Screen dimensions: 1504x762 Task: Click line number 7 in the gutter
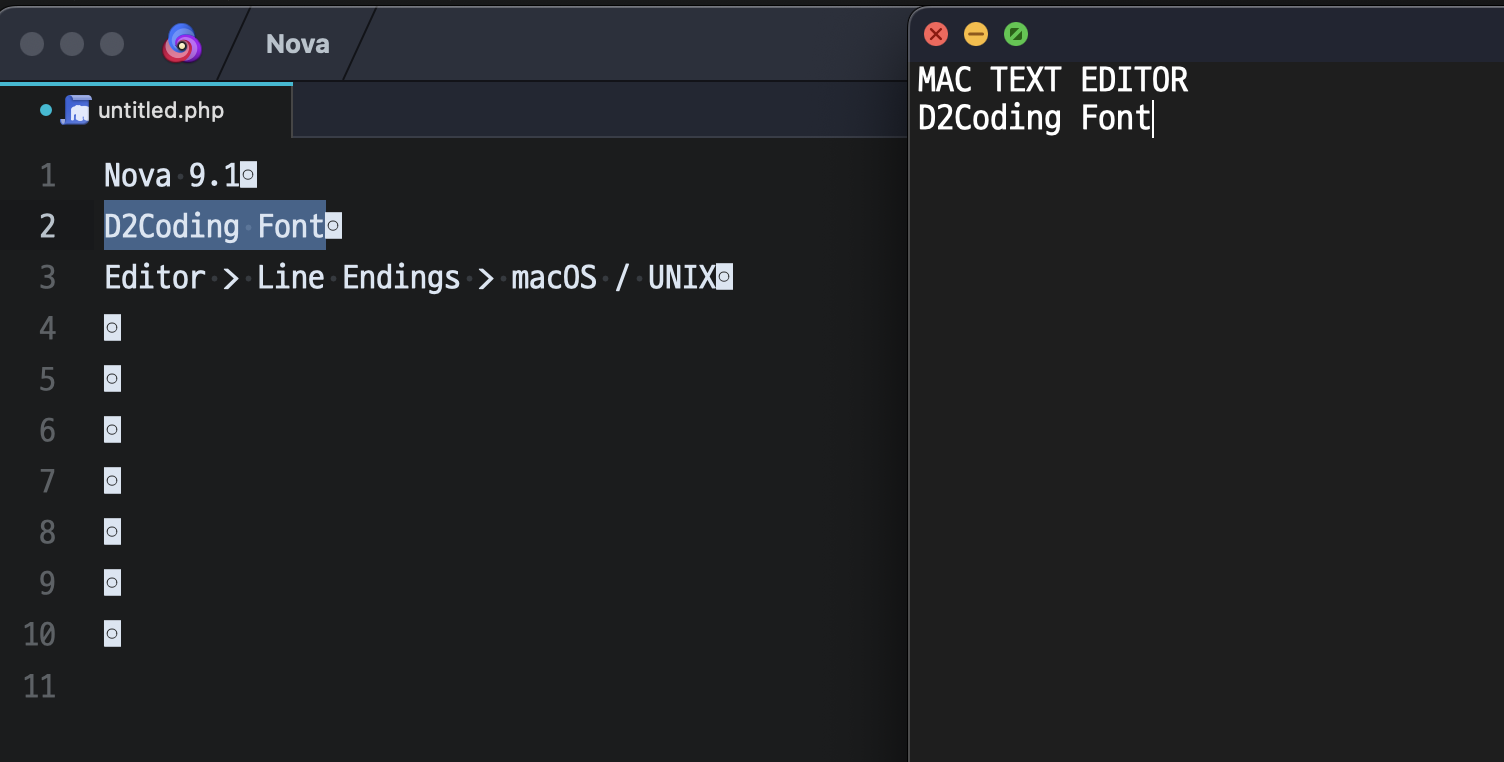pos(47,481)
